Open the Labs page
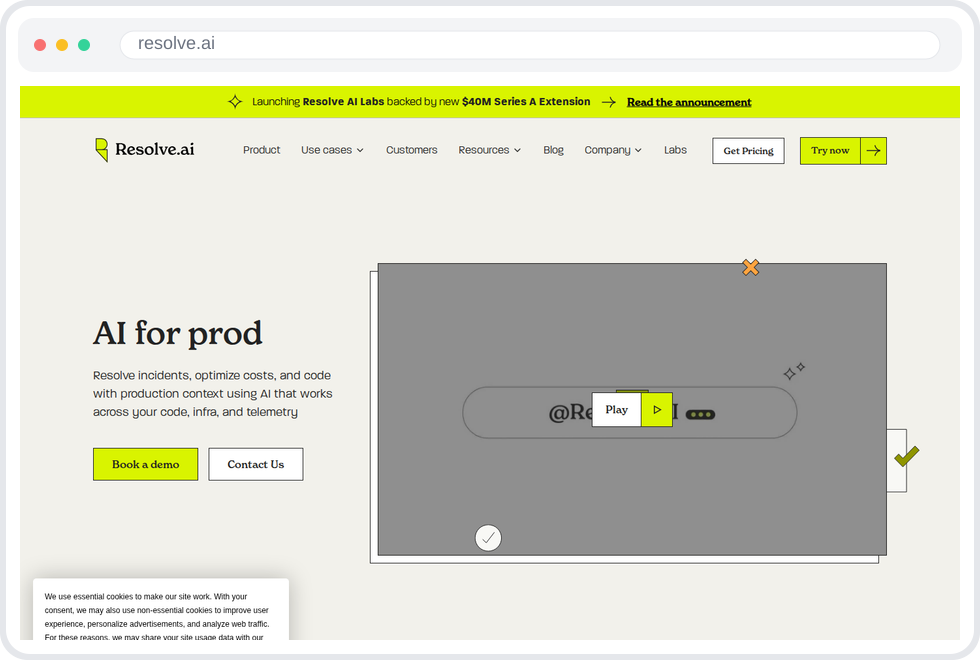 tap(675, 150)
